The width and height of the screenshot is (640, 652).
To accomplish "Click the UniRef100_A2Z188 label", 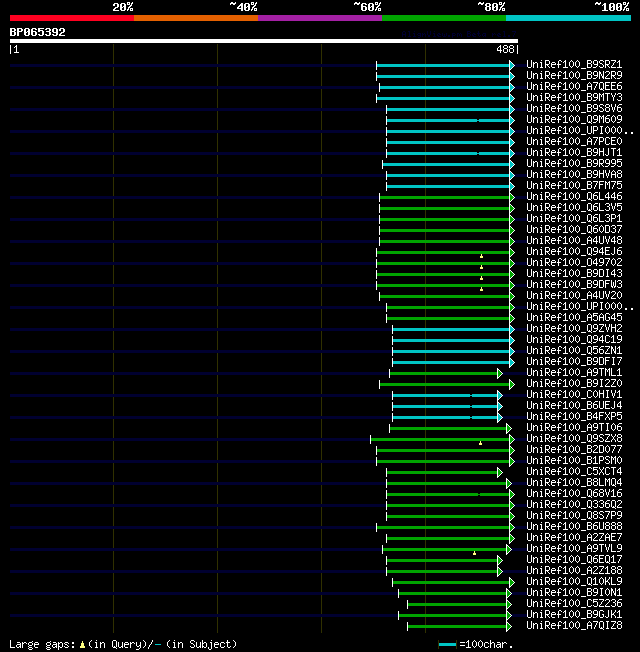I will pyautogui.click(x=574, y=570).
